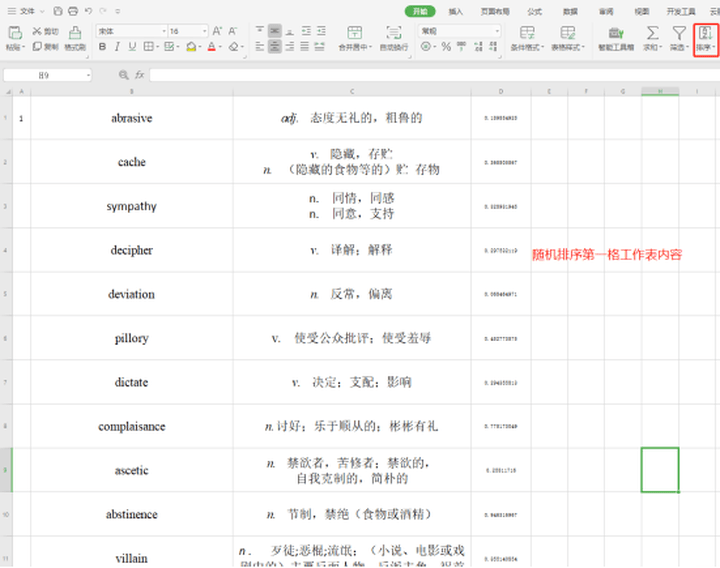Click the Print icon in quick access bar
Image resolution: width=720 pixels, height=568 pixels.
click(x=73, y=11)
